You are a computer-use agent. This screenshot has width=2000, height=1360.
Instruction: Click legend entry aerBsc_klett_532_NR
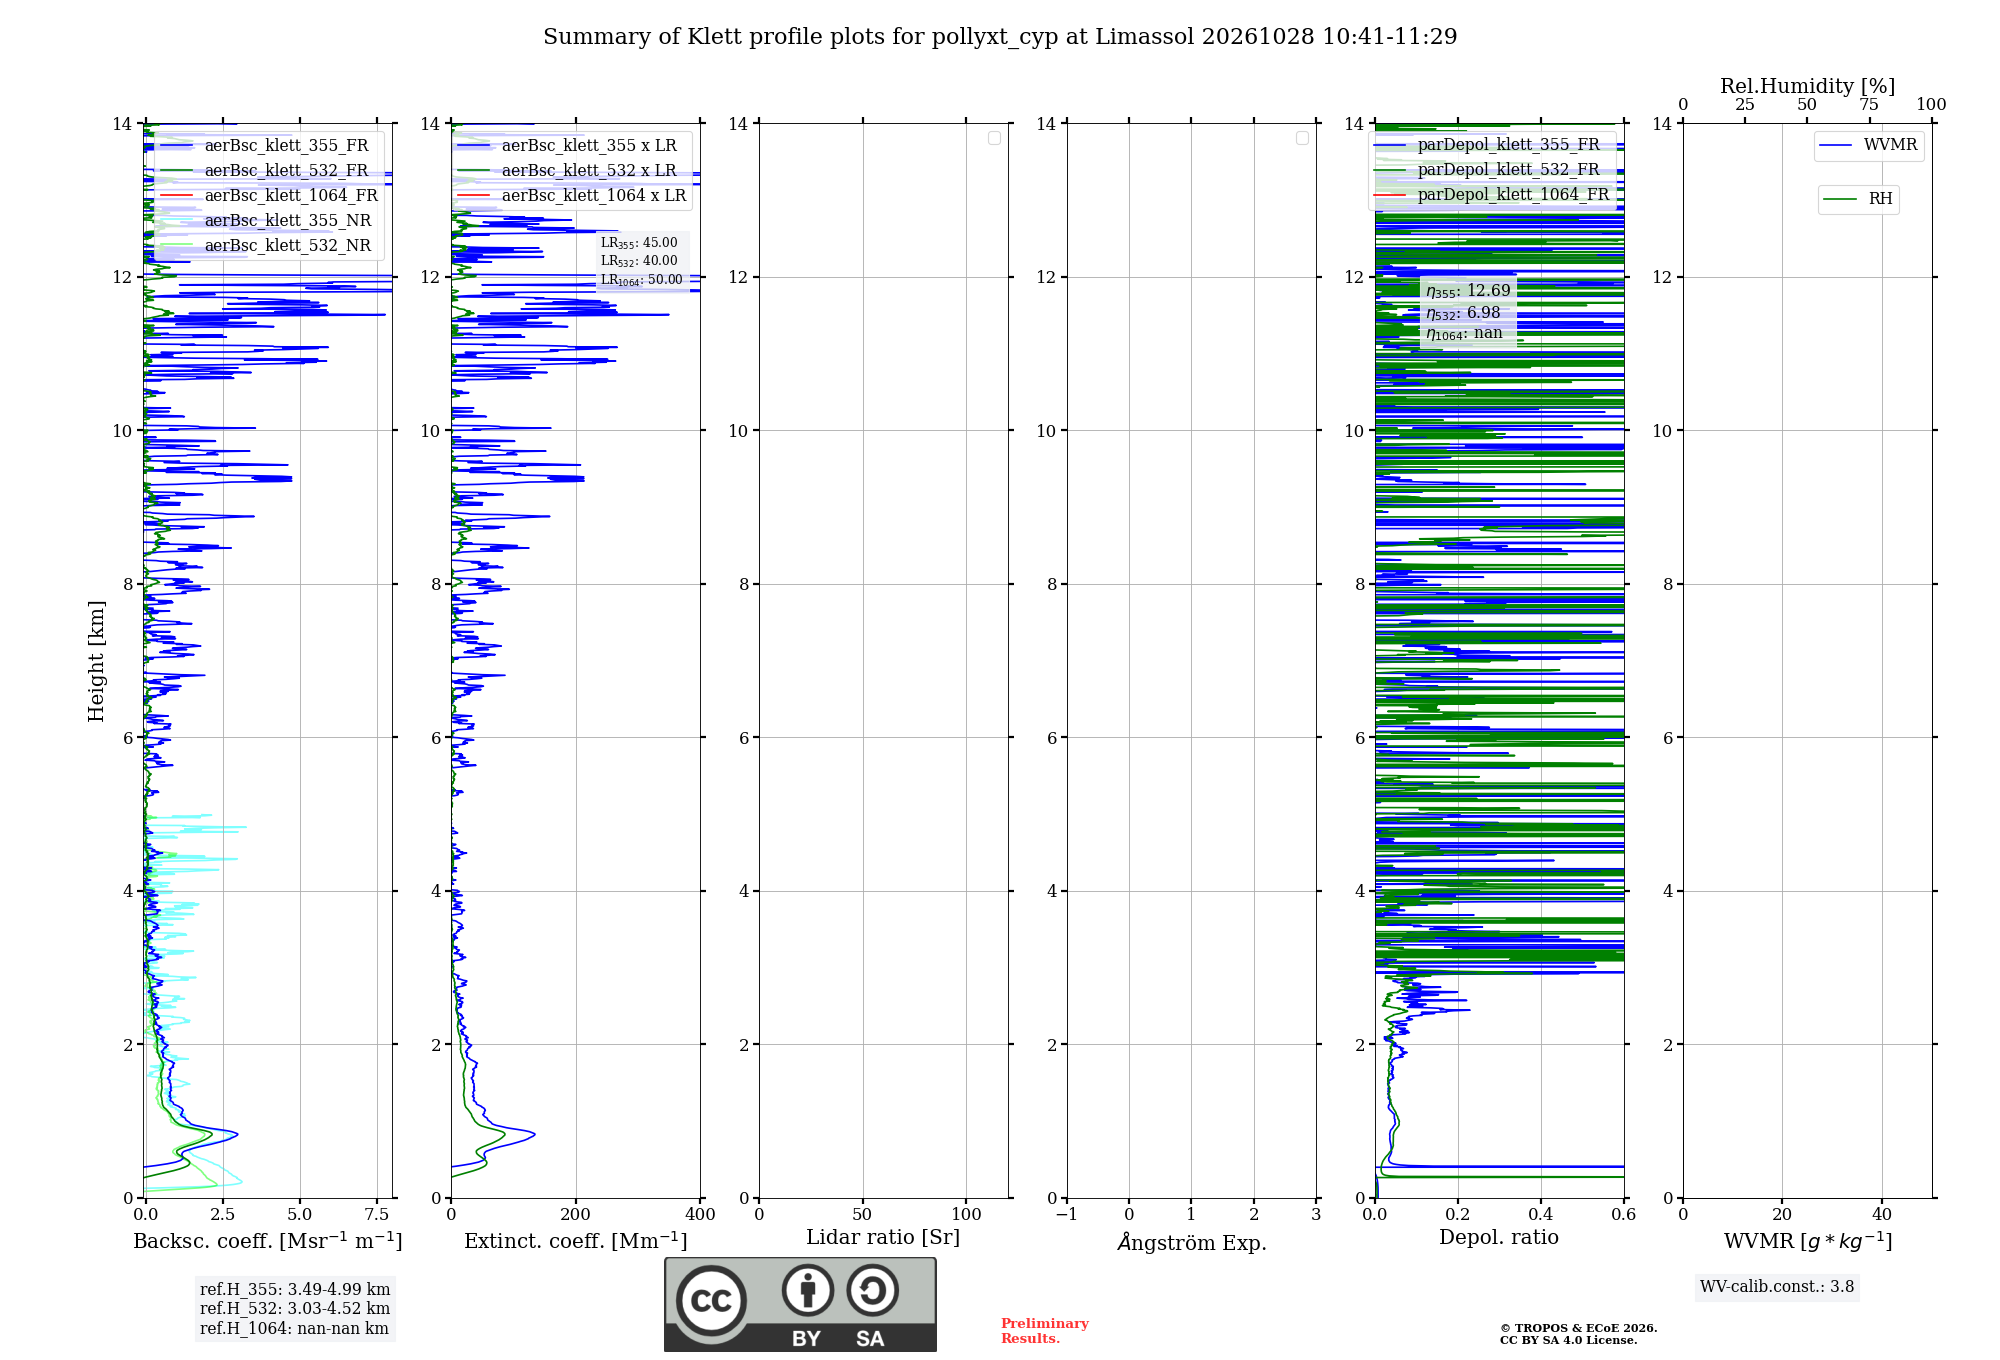(265, 246)
